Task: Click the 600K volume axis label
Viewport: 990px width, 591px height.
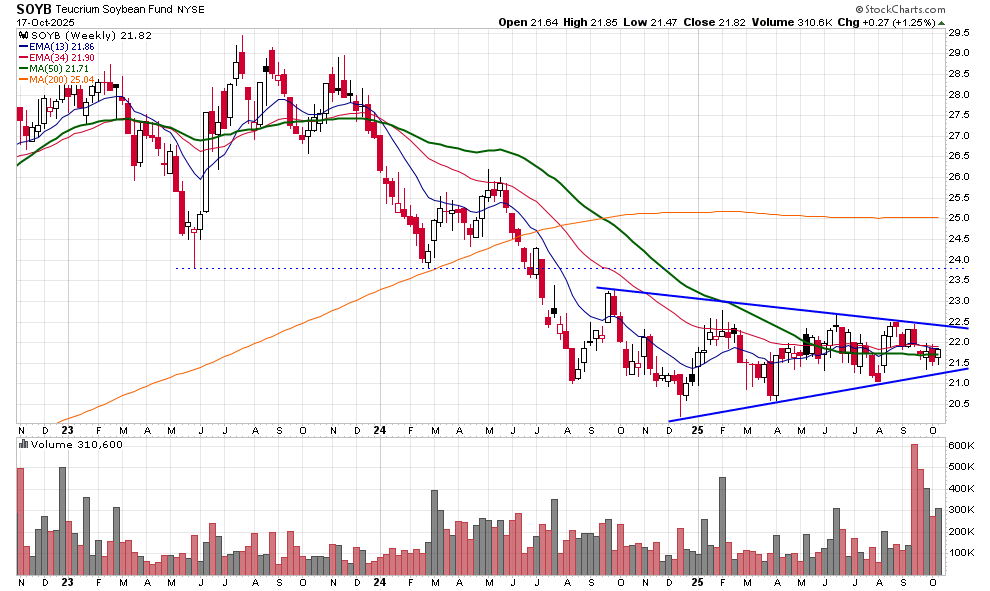Action: [x=962, y=446]
